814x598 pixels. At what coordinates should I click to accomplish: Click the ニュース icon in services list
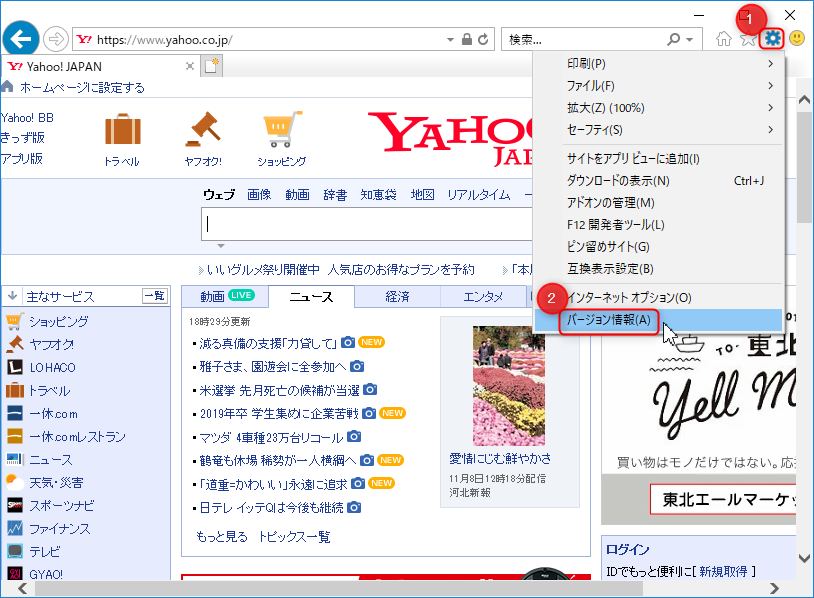pos(15,459)
